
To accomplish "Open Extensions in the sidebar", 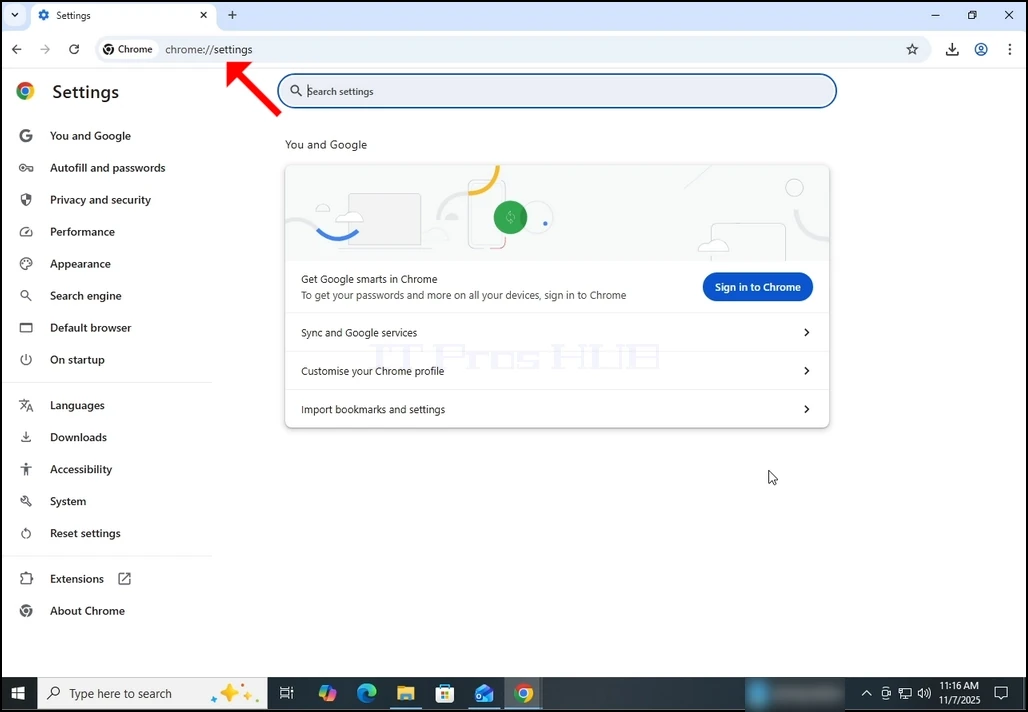I will pos(77,579).
